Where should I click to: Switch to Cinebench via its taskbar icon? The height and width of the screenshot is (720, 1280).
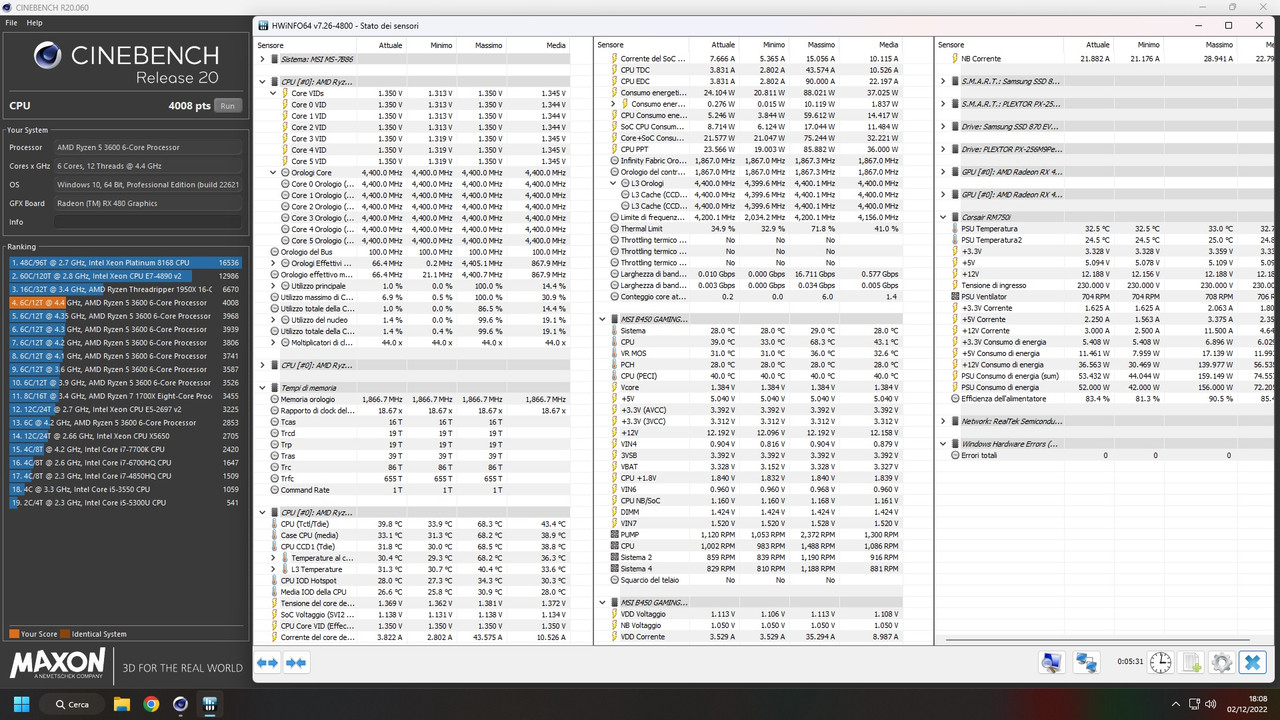click(180, 704)
